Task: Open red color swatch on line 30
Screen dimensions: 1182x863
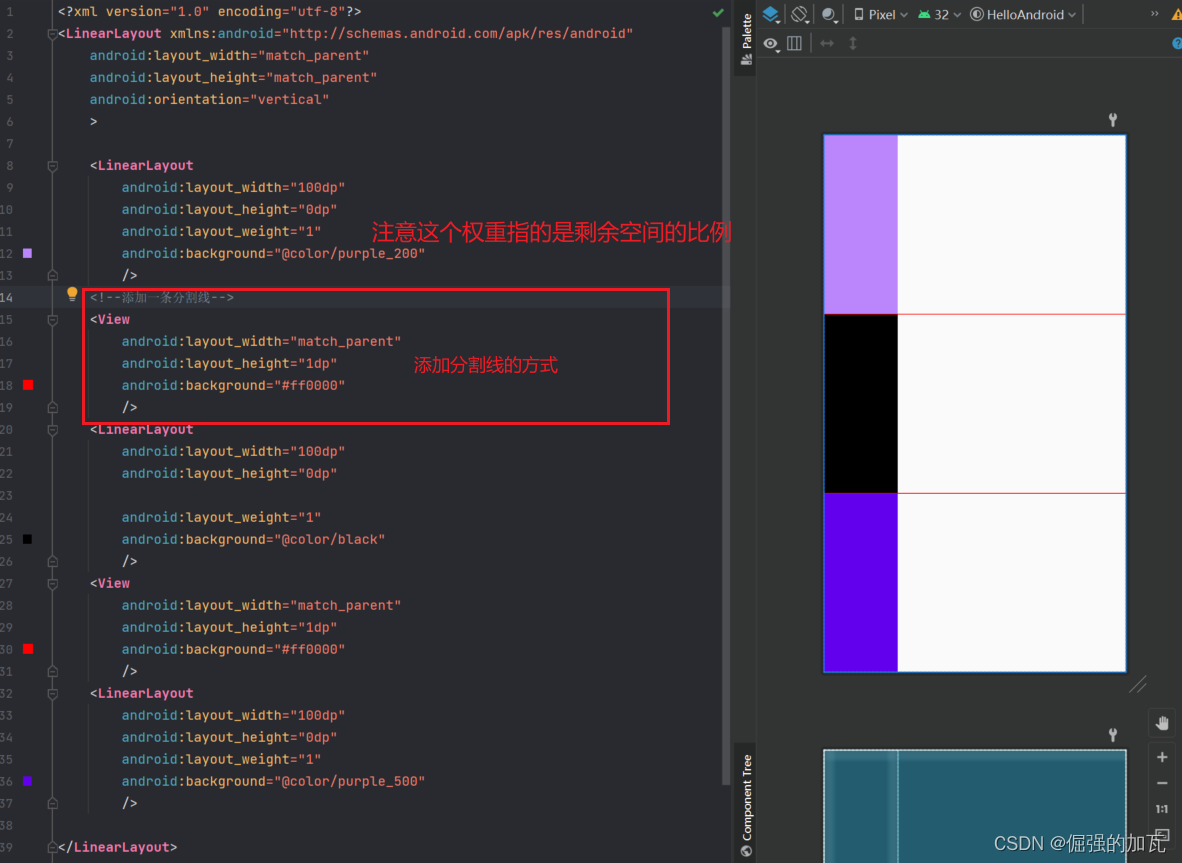Action: tap(28, 649)
